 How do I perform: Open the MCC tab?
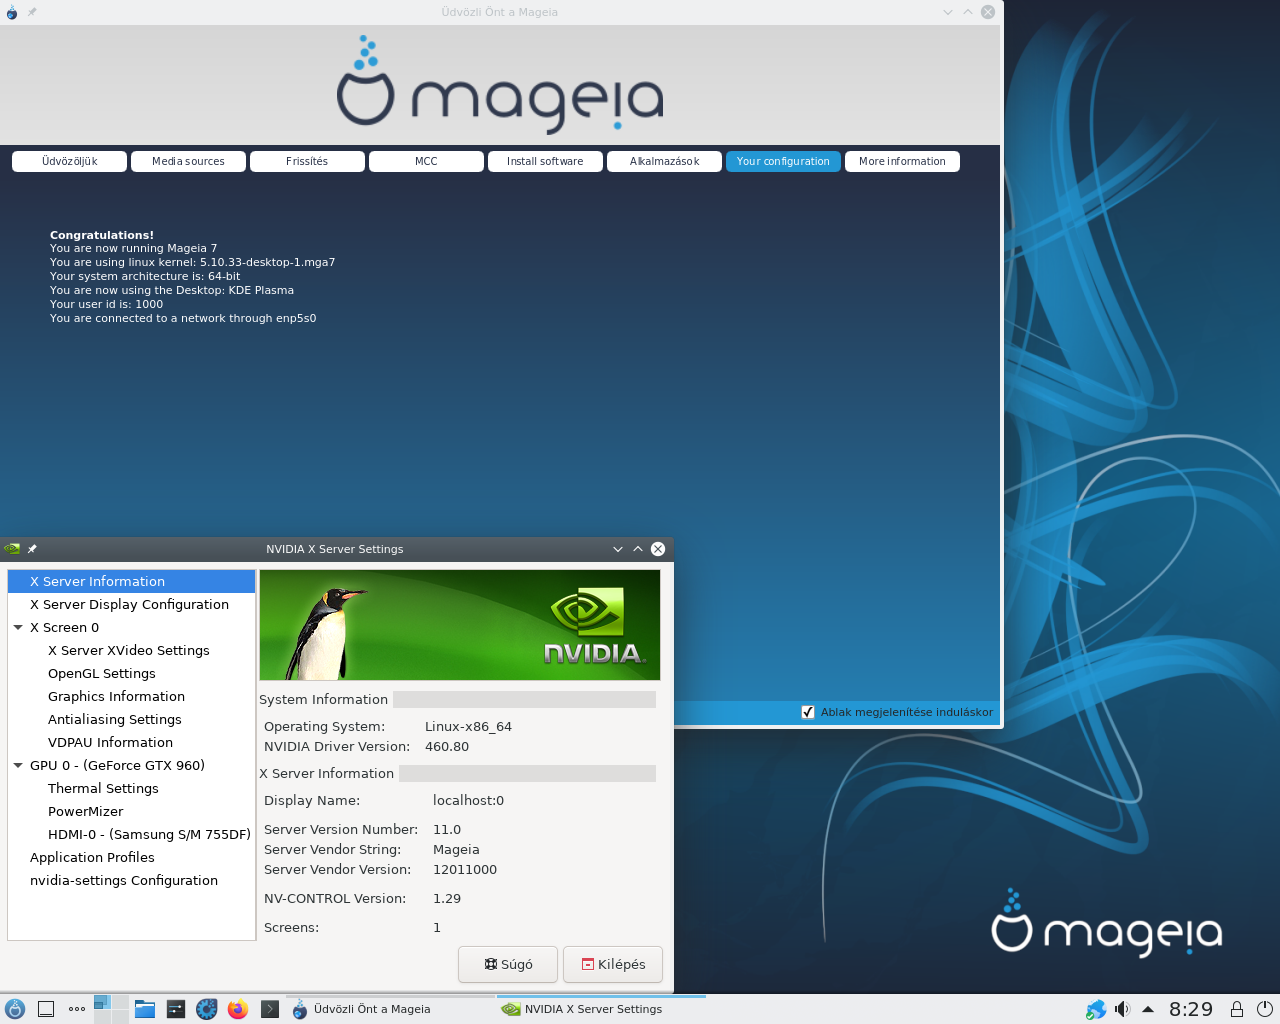[426, 161]
